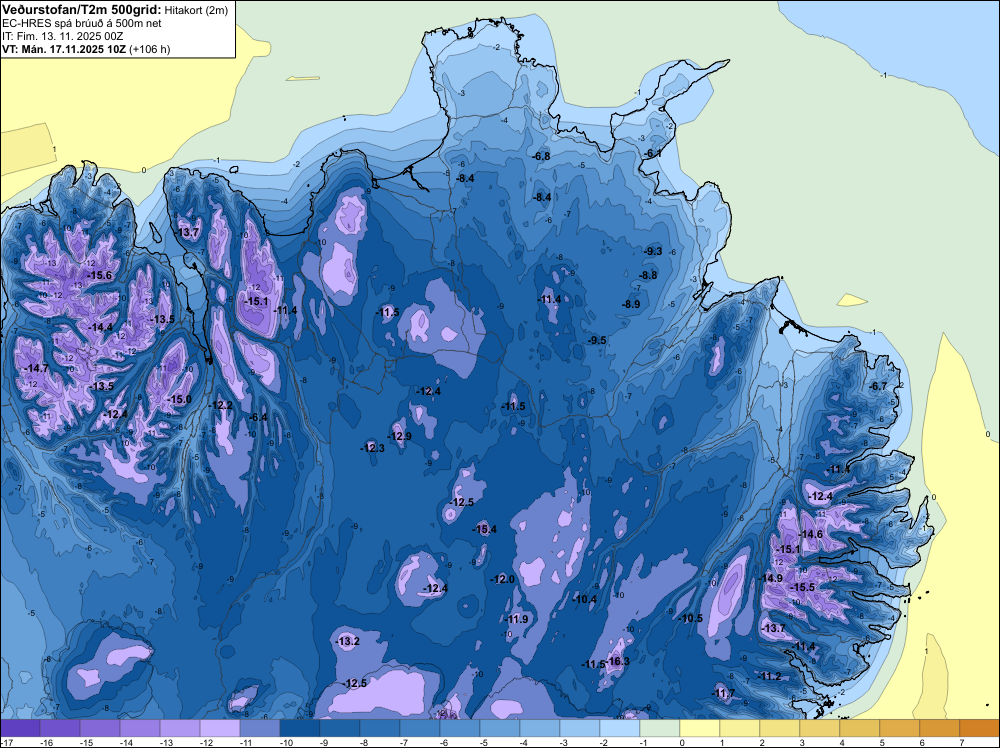The width and height of the screenshot is (1000, 748).
Task: Select the -6.1 temperature value
Action: (652, 153)
